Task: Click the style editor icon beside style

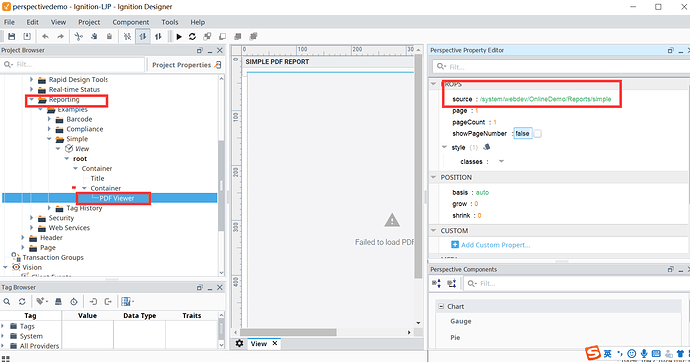Action: pyautogui.click(x=487, y=147)
